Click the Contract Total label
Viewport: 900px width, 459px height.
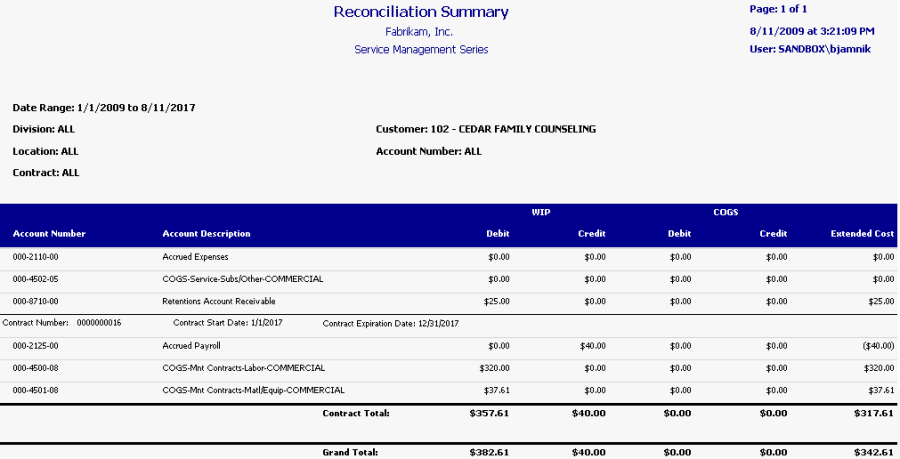[355, 412]
